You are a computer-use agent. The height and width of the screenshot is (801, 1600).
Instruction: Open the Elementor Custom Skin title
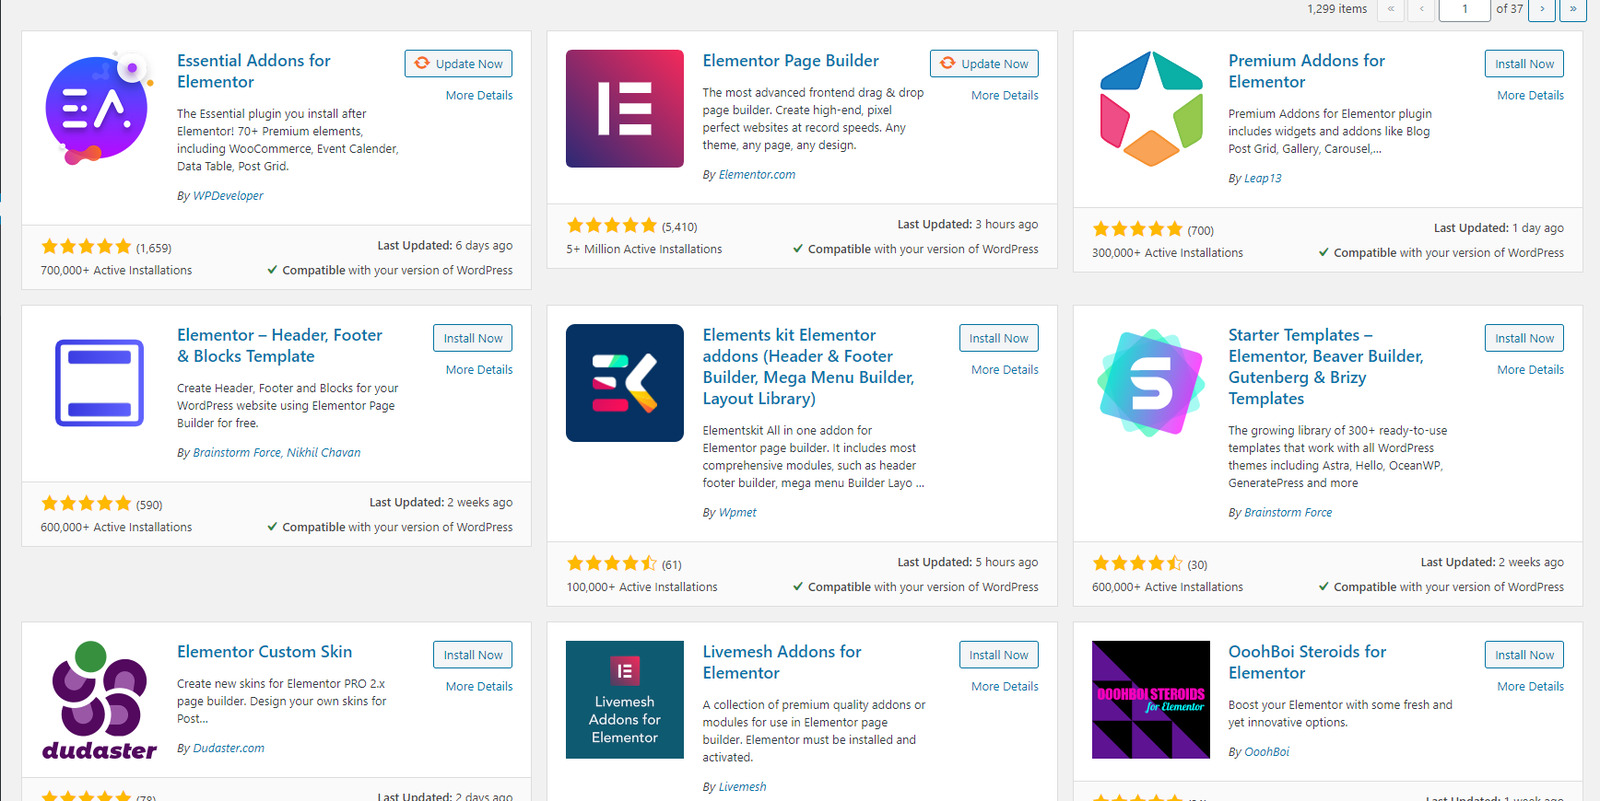click(264, 652)
